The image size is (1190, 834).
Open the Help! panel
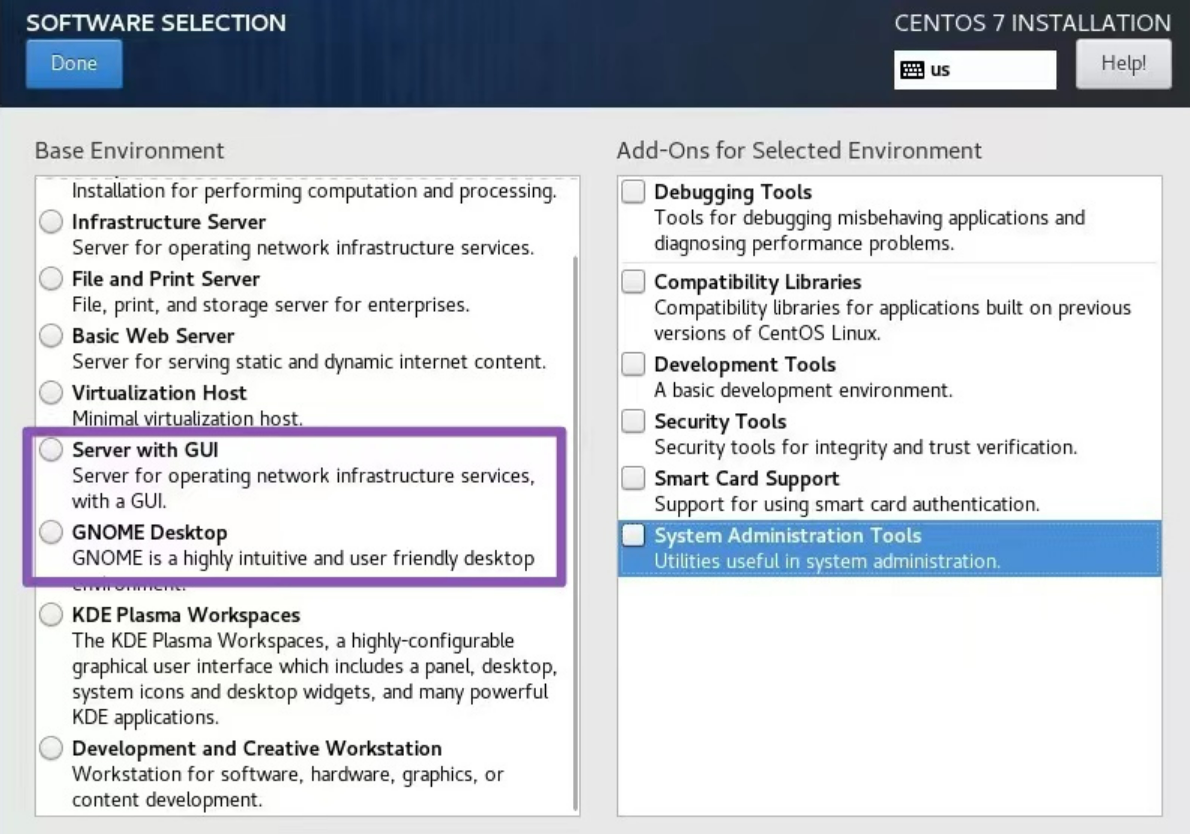coord(1123,62)
